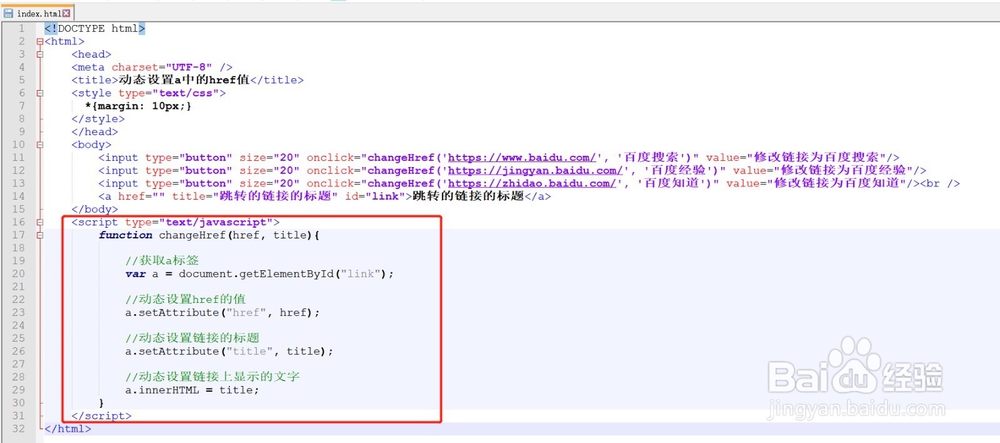Collapse the <script> fold marker on line 16
The width and height of the screenshot is (1000, 443).
(x=40, y=222)
